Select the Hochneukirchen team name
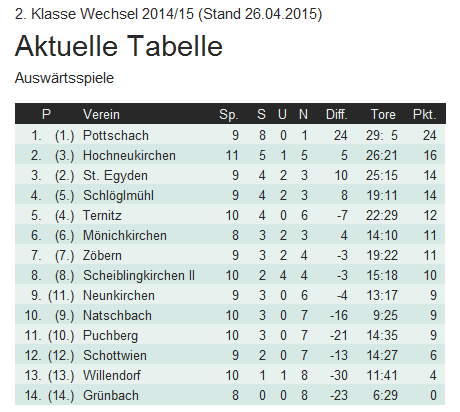 (129, 155)
